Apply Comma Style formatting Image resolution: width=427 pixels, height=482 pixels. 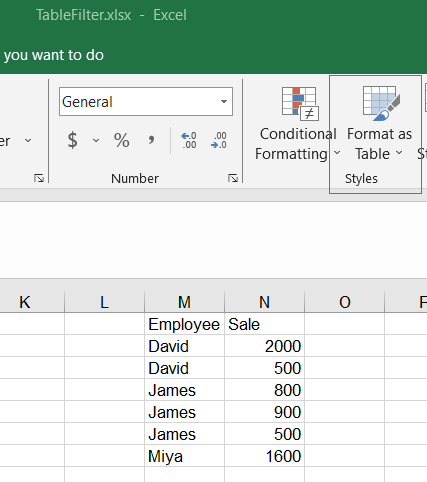coord(151,140)
